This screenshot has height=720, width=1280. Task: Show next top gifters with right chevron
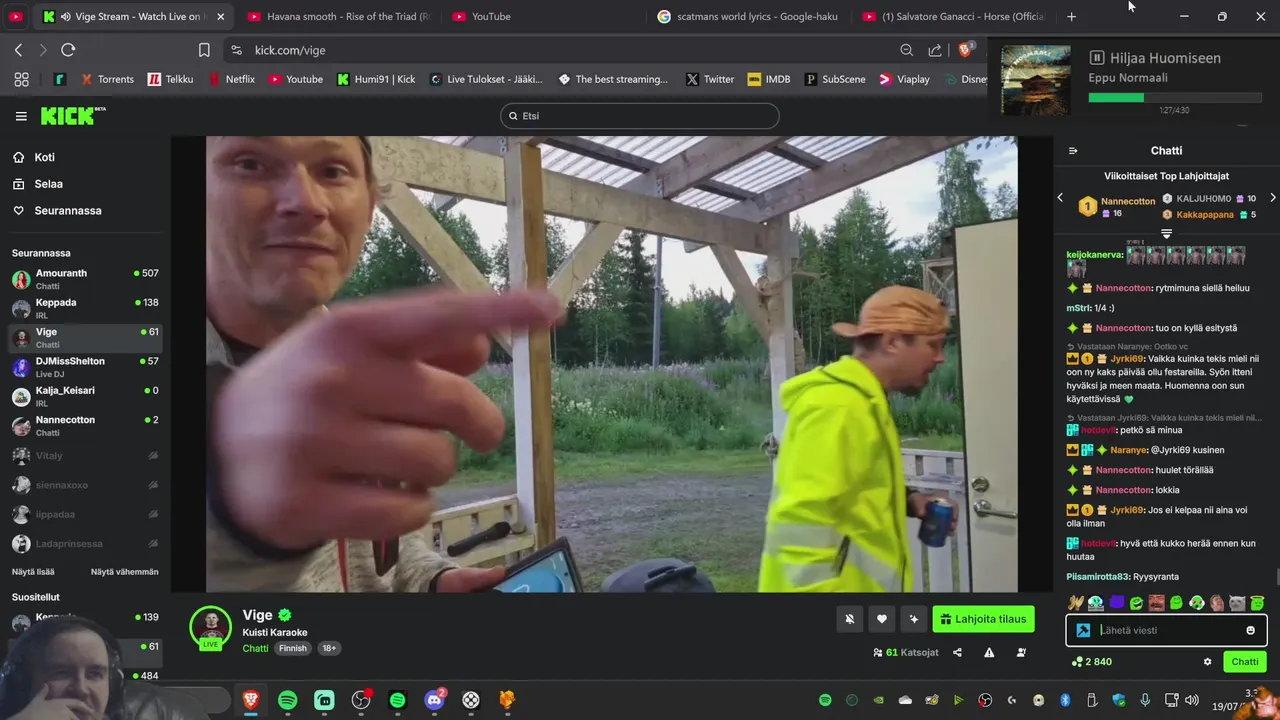(1272, 198)
